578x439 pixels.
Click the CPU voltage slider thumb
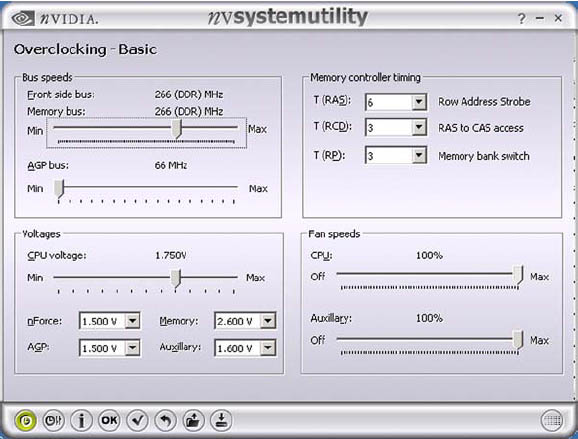click(176, 278)
